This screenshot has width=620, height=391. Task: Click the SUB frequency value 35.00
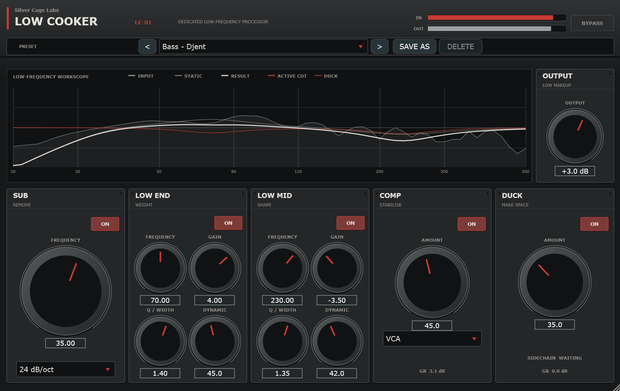click(x=65, y=343)
